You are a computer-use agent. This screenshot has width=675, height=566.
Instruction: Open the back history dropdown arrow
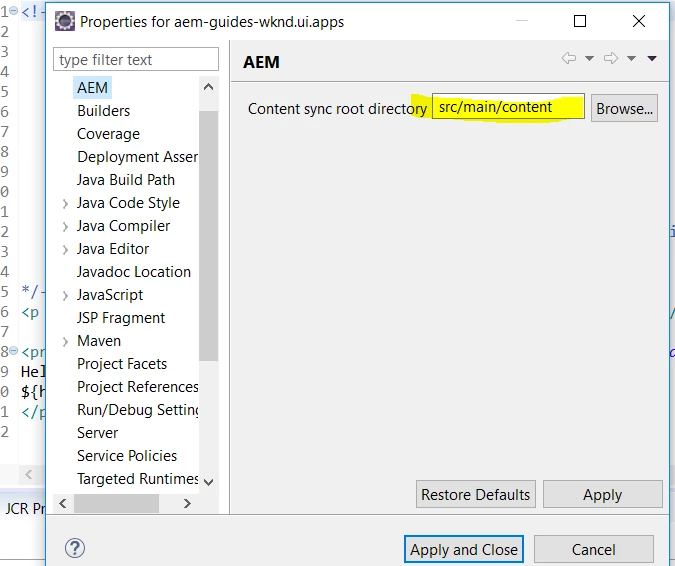point(589,58)
